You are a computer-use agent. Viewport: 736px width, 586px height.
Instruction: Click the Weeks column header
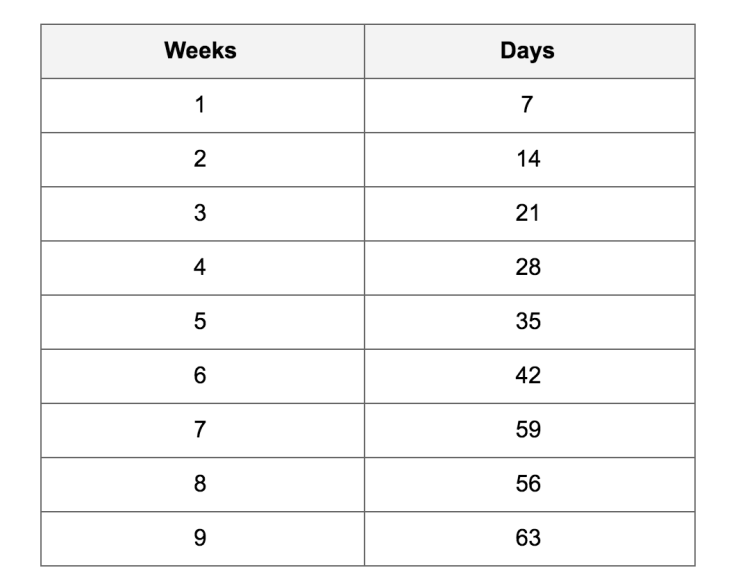tap(203, 51)
